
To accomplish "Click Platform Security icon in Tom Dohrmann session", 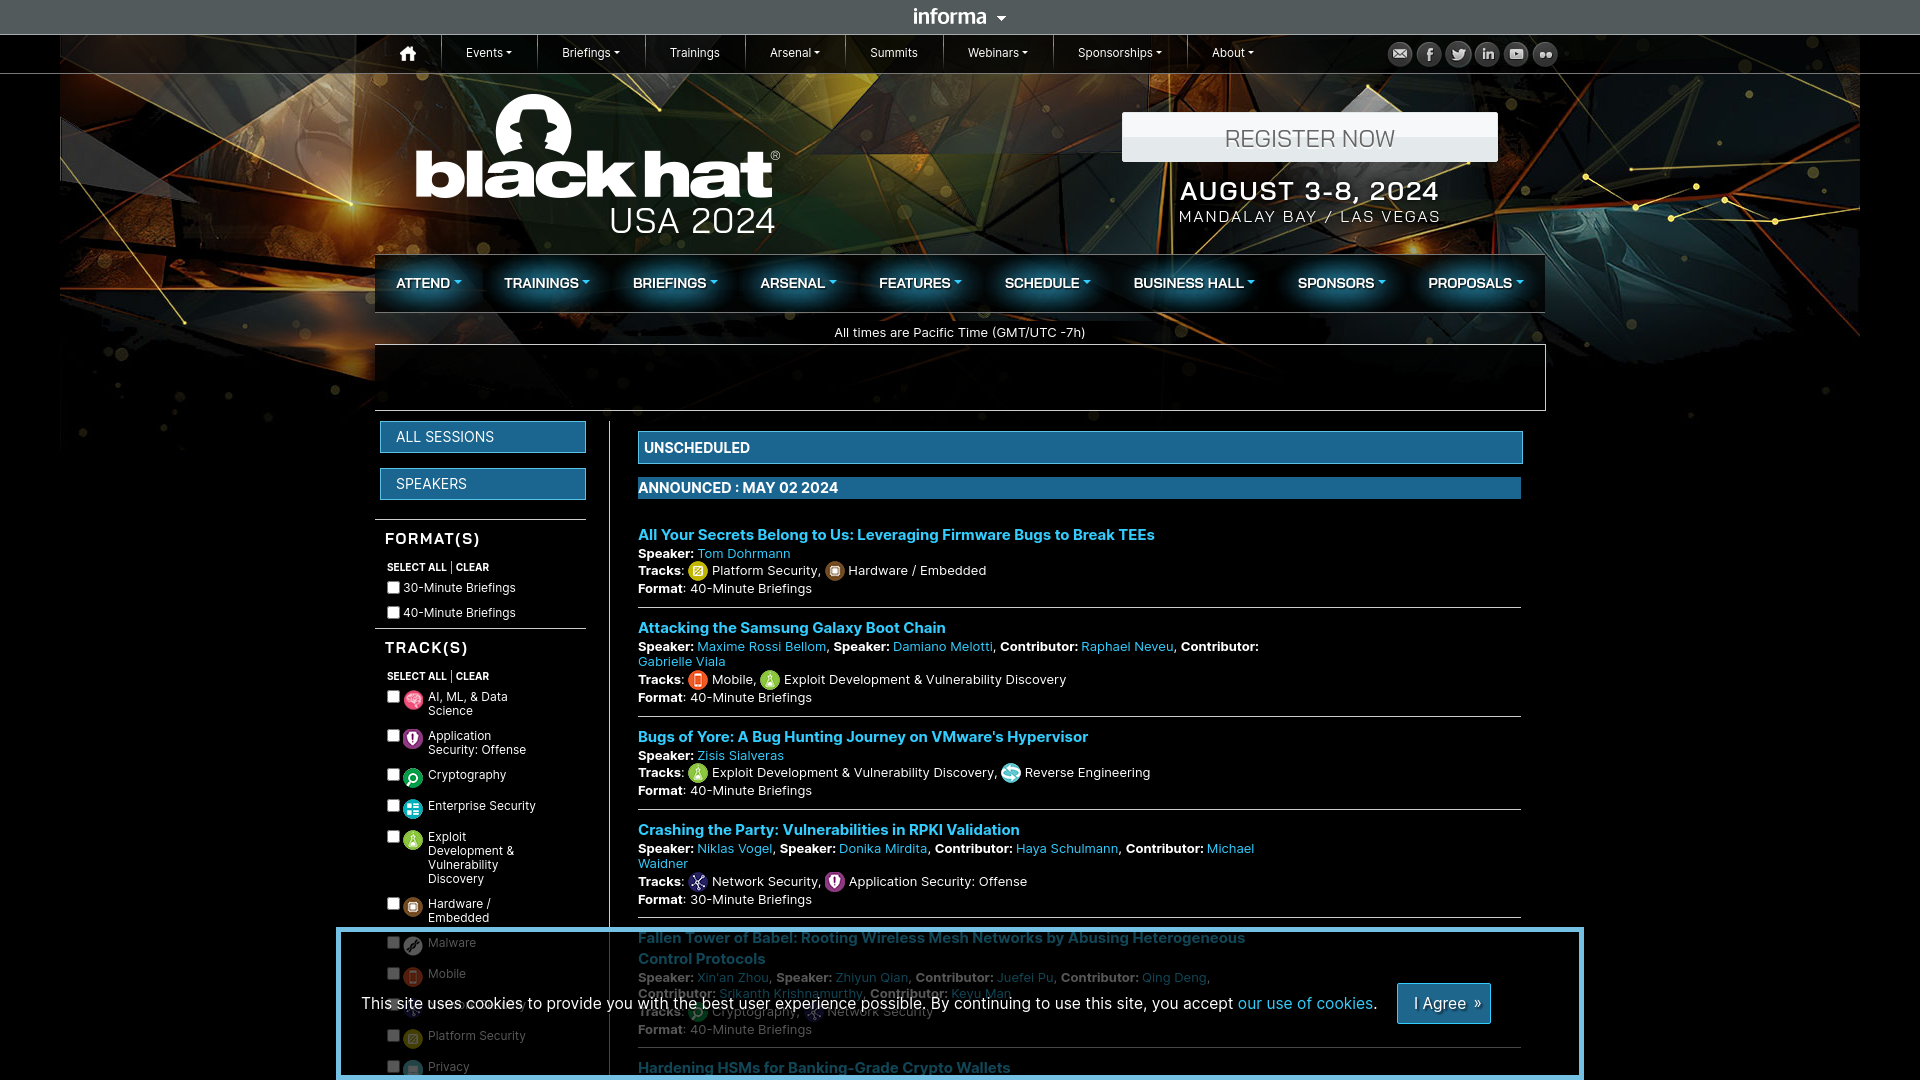I will [x=698, y=572].
